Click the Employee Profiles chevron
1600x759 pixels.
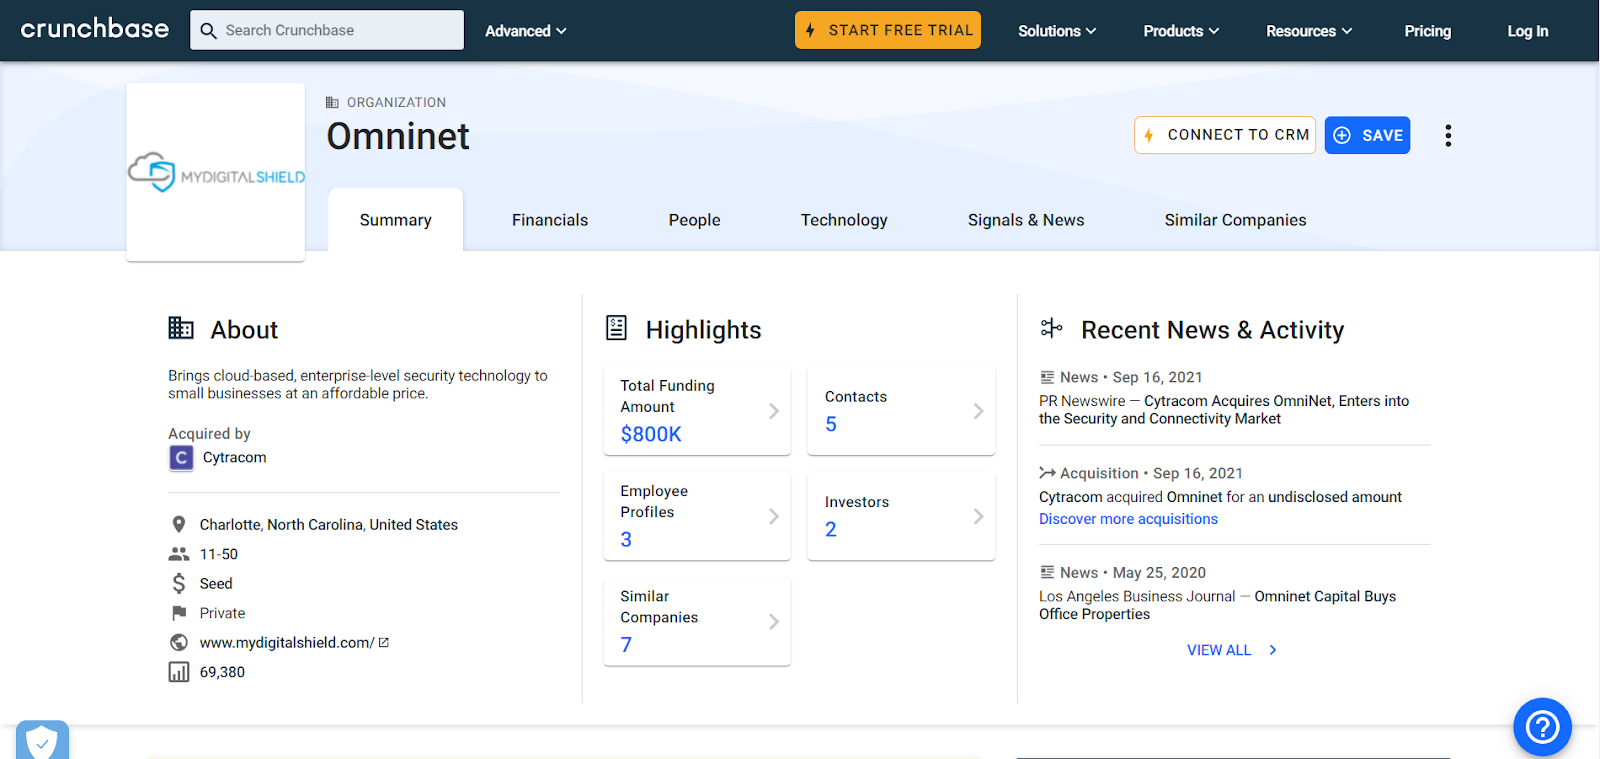[x=773, y=516]
